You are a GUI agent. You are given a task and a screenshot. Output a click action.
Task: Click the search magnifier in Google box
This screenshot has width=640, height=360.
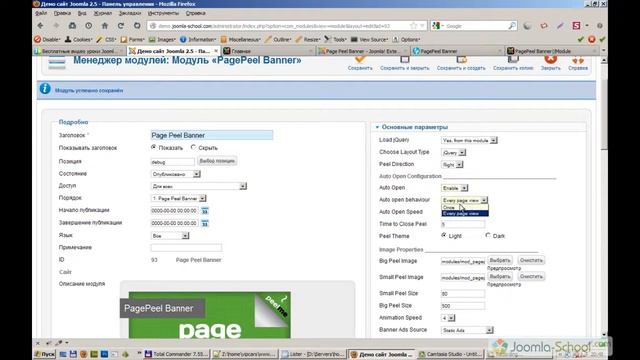click(512, 26)
